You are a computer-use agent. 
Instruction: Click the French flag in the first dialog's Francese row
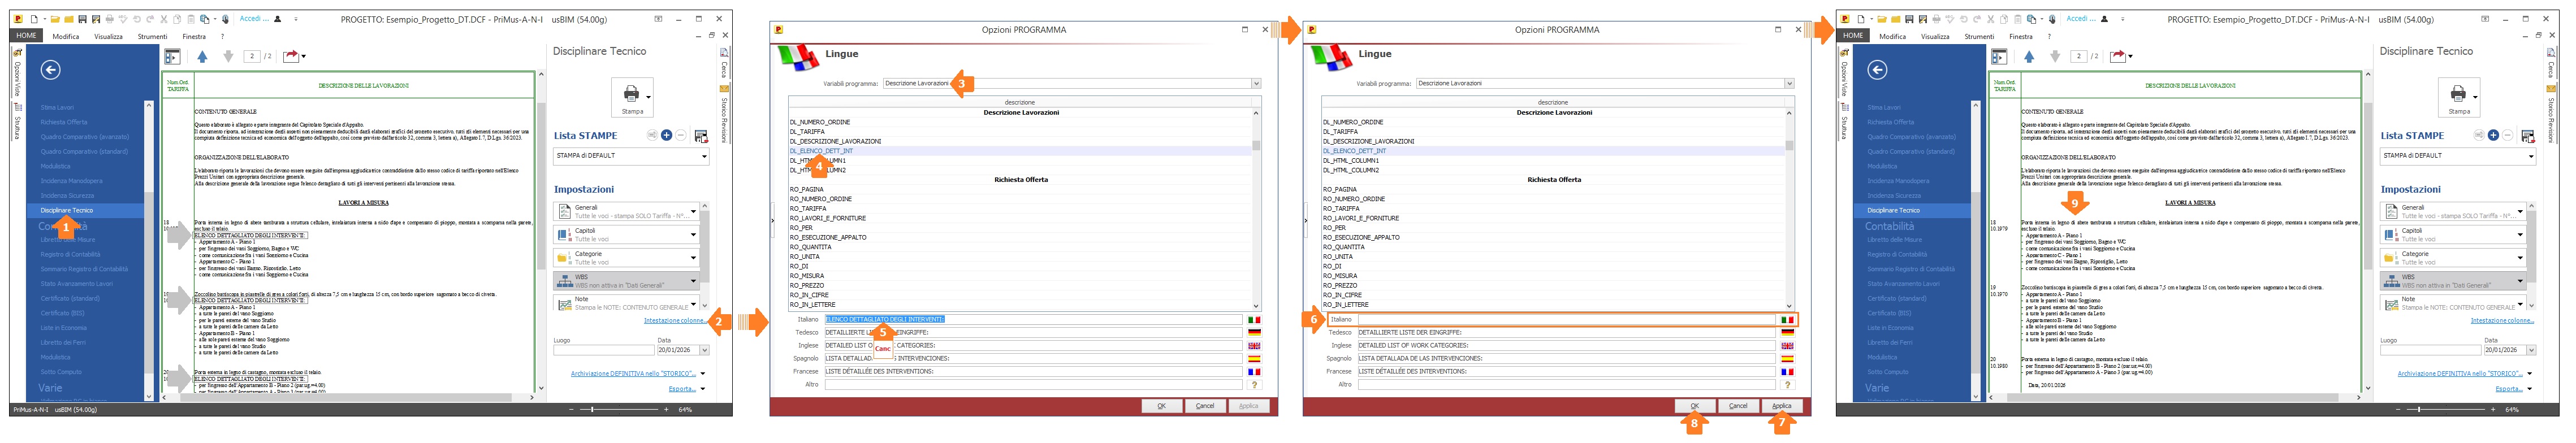point(1254,371)
